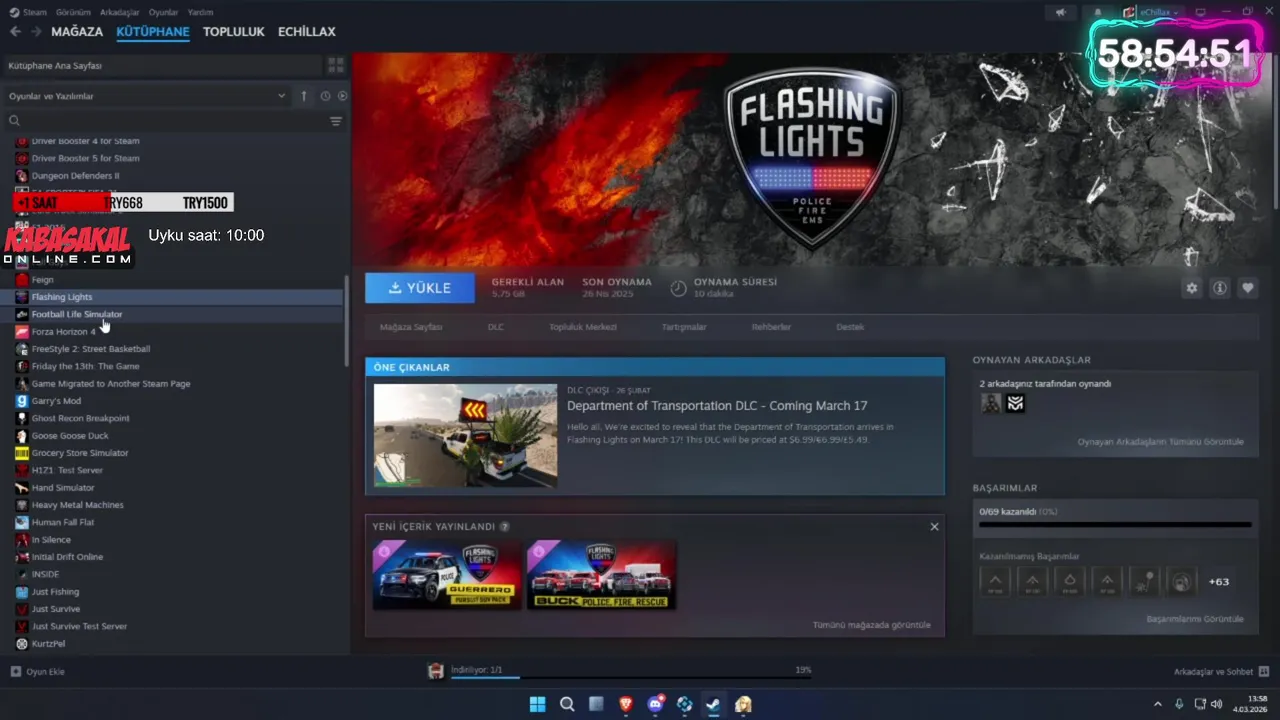Screen dimensions: 1280x720
Task: Select Forza Horizon 4 in library
Action: coord(64,332)
